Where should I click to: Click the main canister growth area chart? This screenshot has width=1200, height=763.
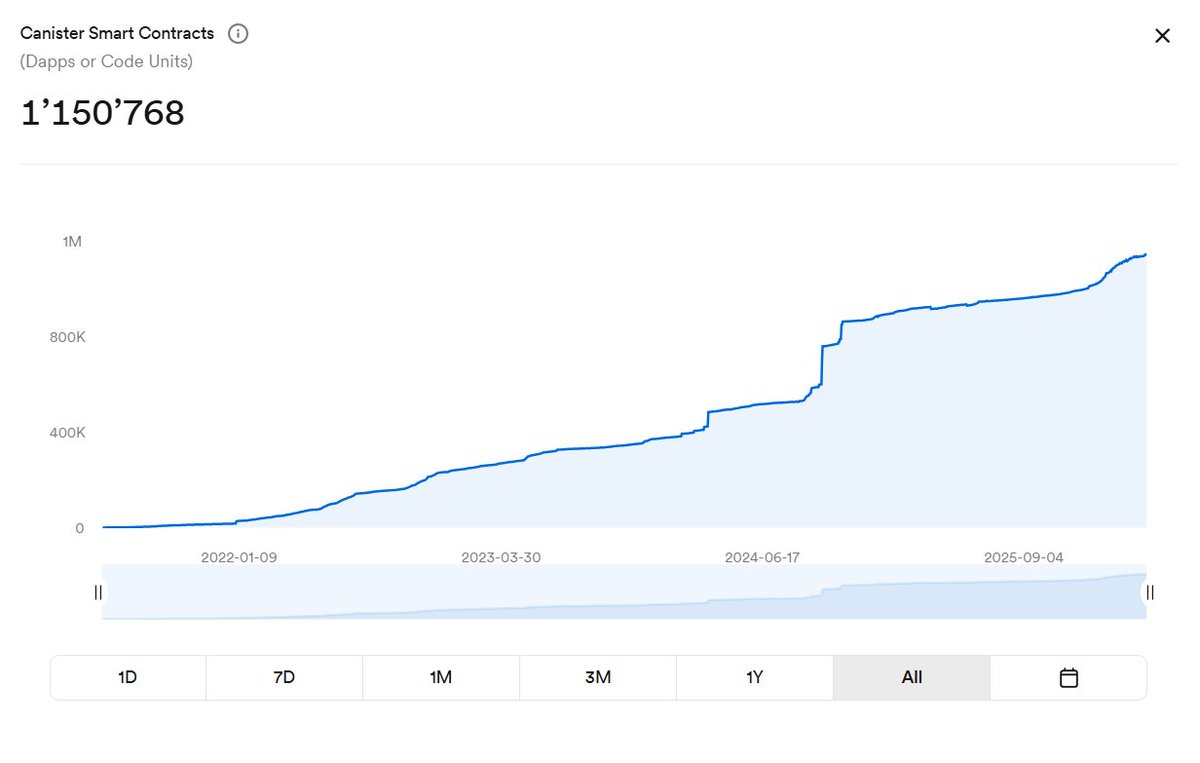click(x=624, y=390)
